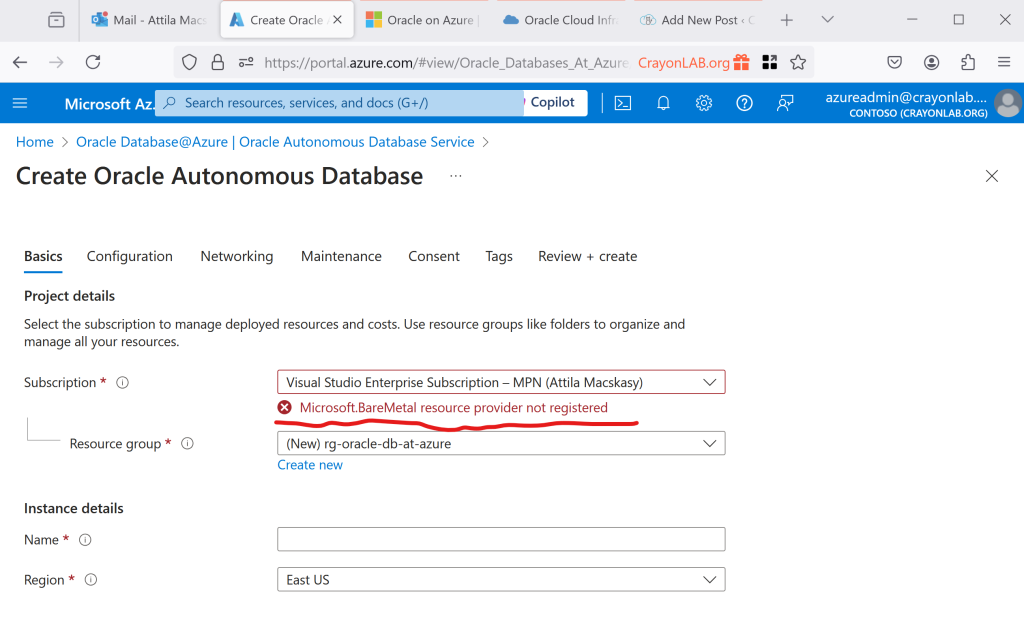The image size is (1024, 619).
Task: Open portal settings gear icon
Action: pos(704,103)
